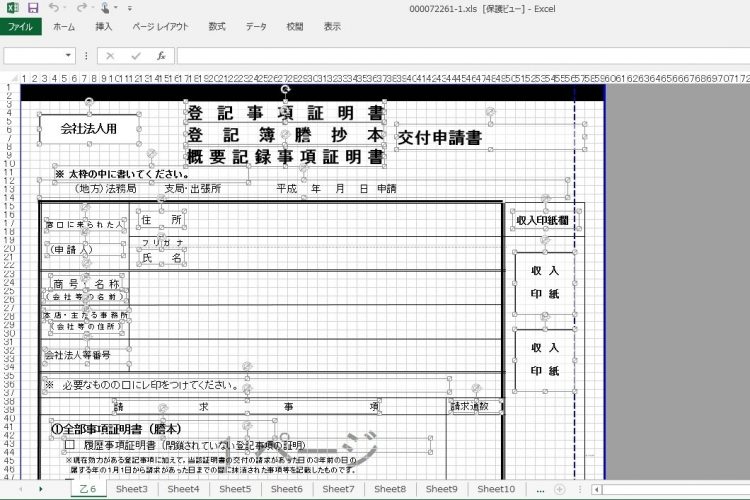This screenshot has width=750, height=500.
Task: Click inside the formula bar input field
Action: pos(450,56)
